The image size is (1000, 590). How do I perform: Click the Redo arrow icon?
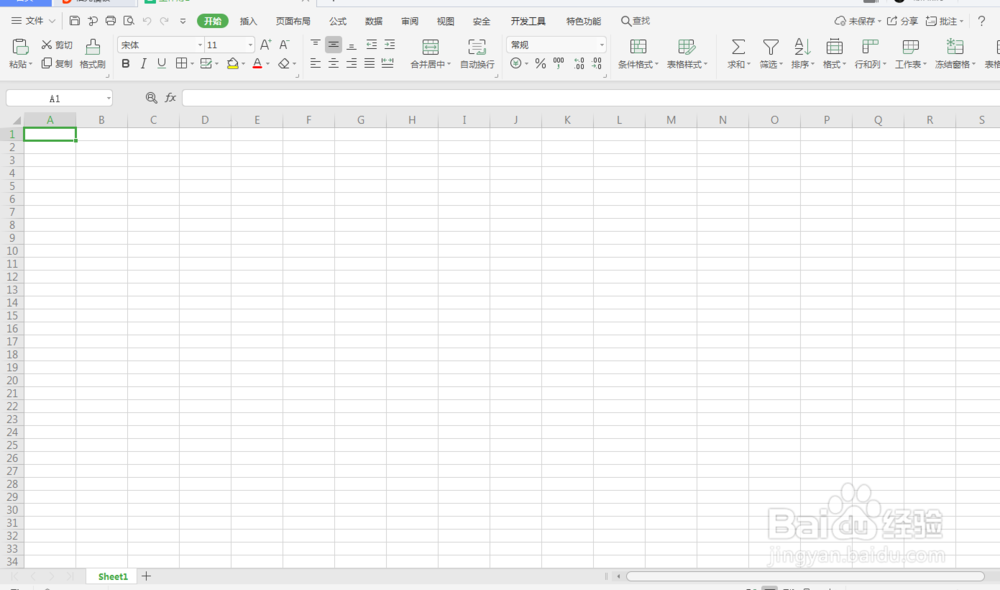coord(165,21)
